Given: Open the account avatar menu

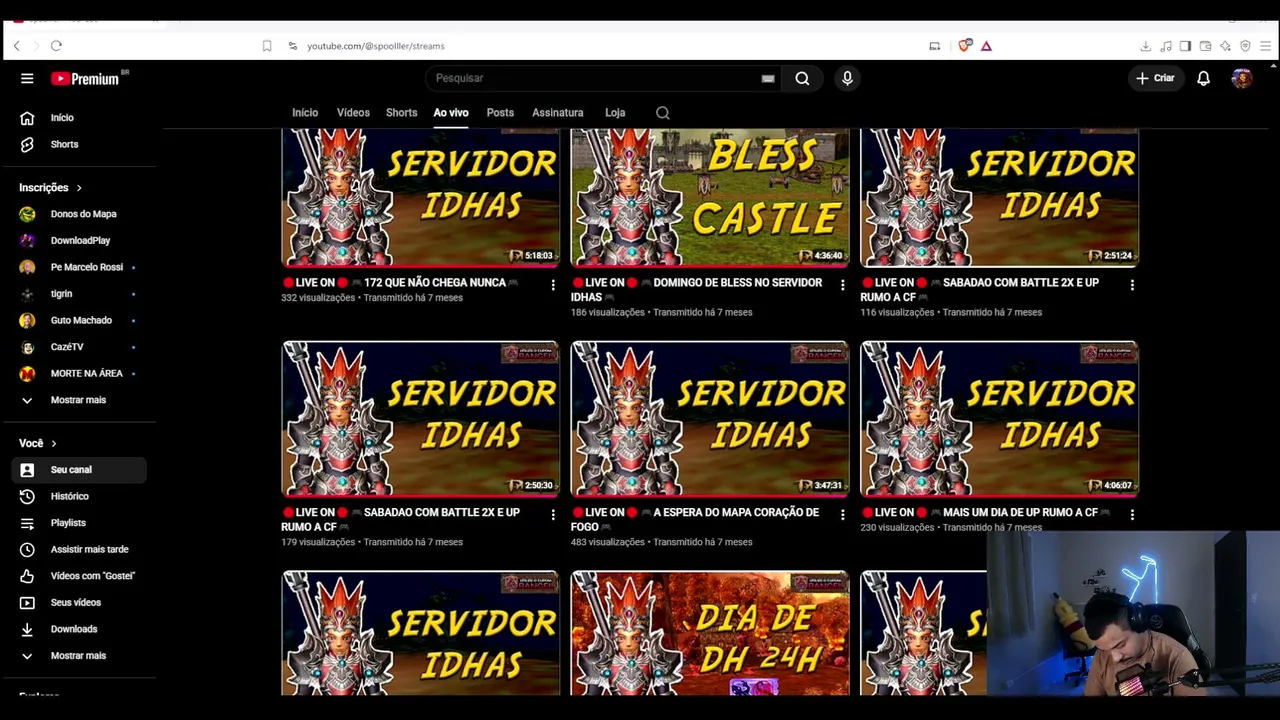Looking at the screenshot, I should [1242, 78].
